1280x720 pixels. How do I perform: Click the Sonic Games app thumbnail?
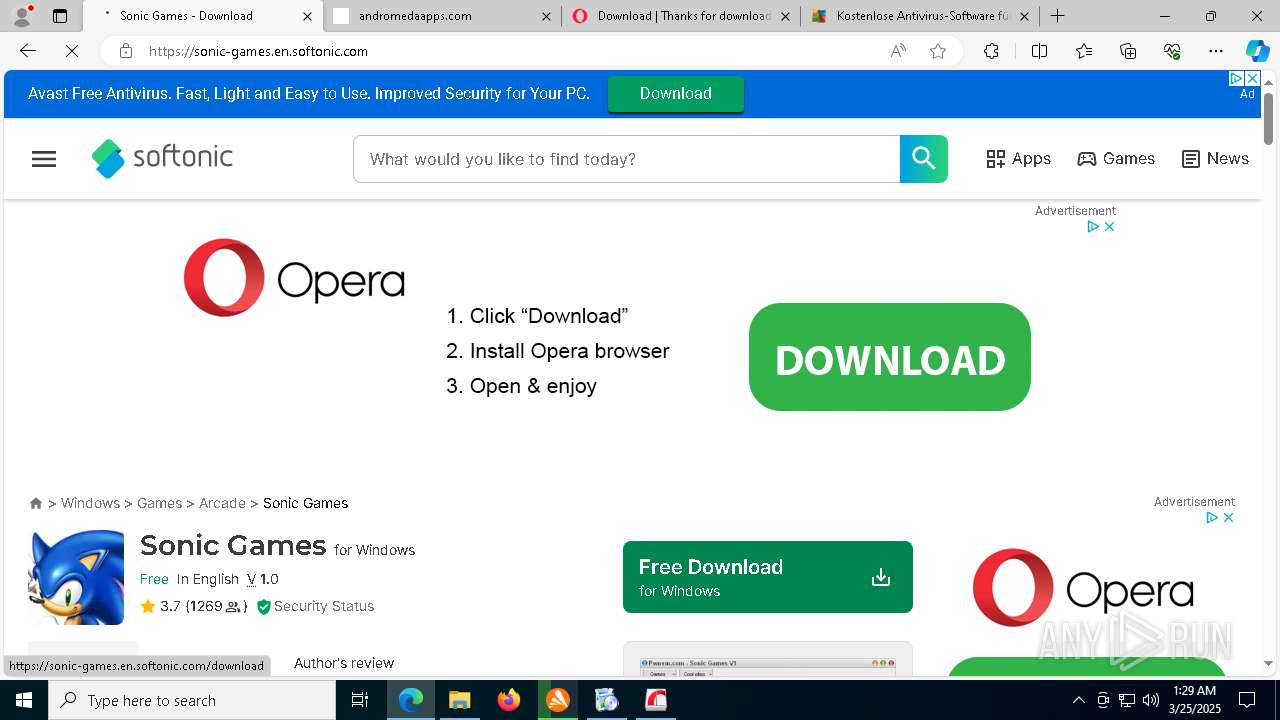77,577
